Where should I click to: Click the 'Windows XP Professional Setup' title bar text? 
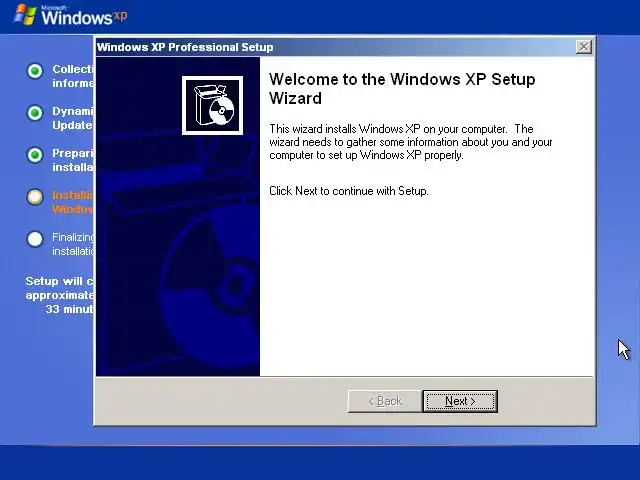(x=185, y=47)
